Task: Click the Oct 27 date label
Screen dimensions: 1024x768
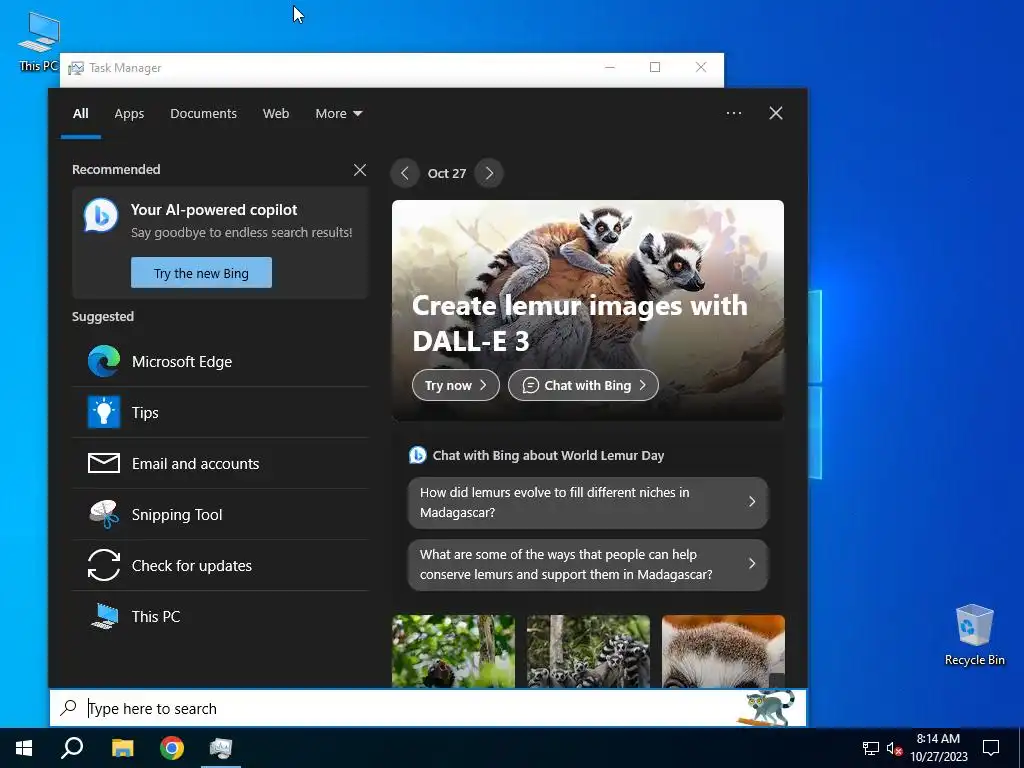Action: coord(447,173)
